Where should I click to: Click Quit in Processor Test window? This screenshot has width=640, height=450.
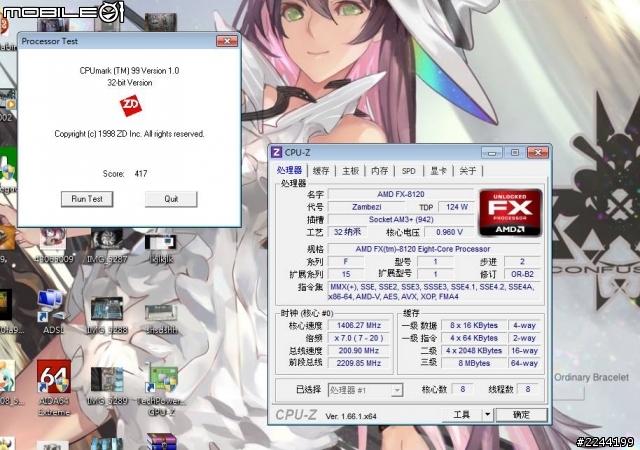pos(171,199)
